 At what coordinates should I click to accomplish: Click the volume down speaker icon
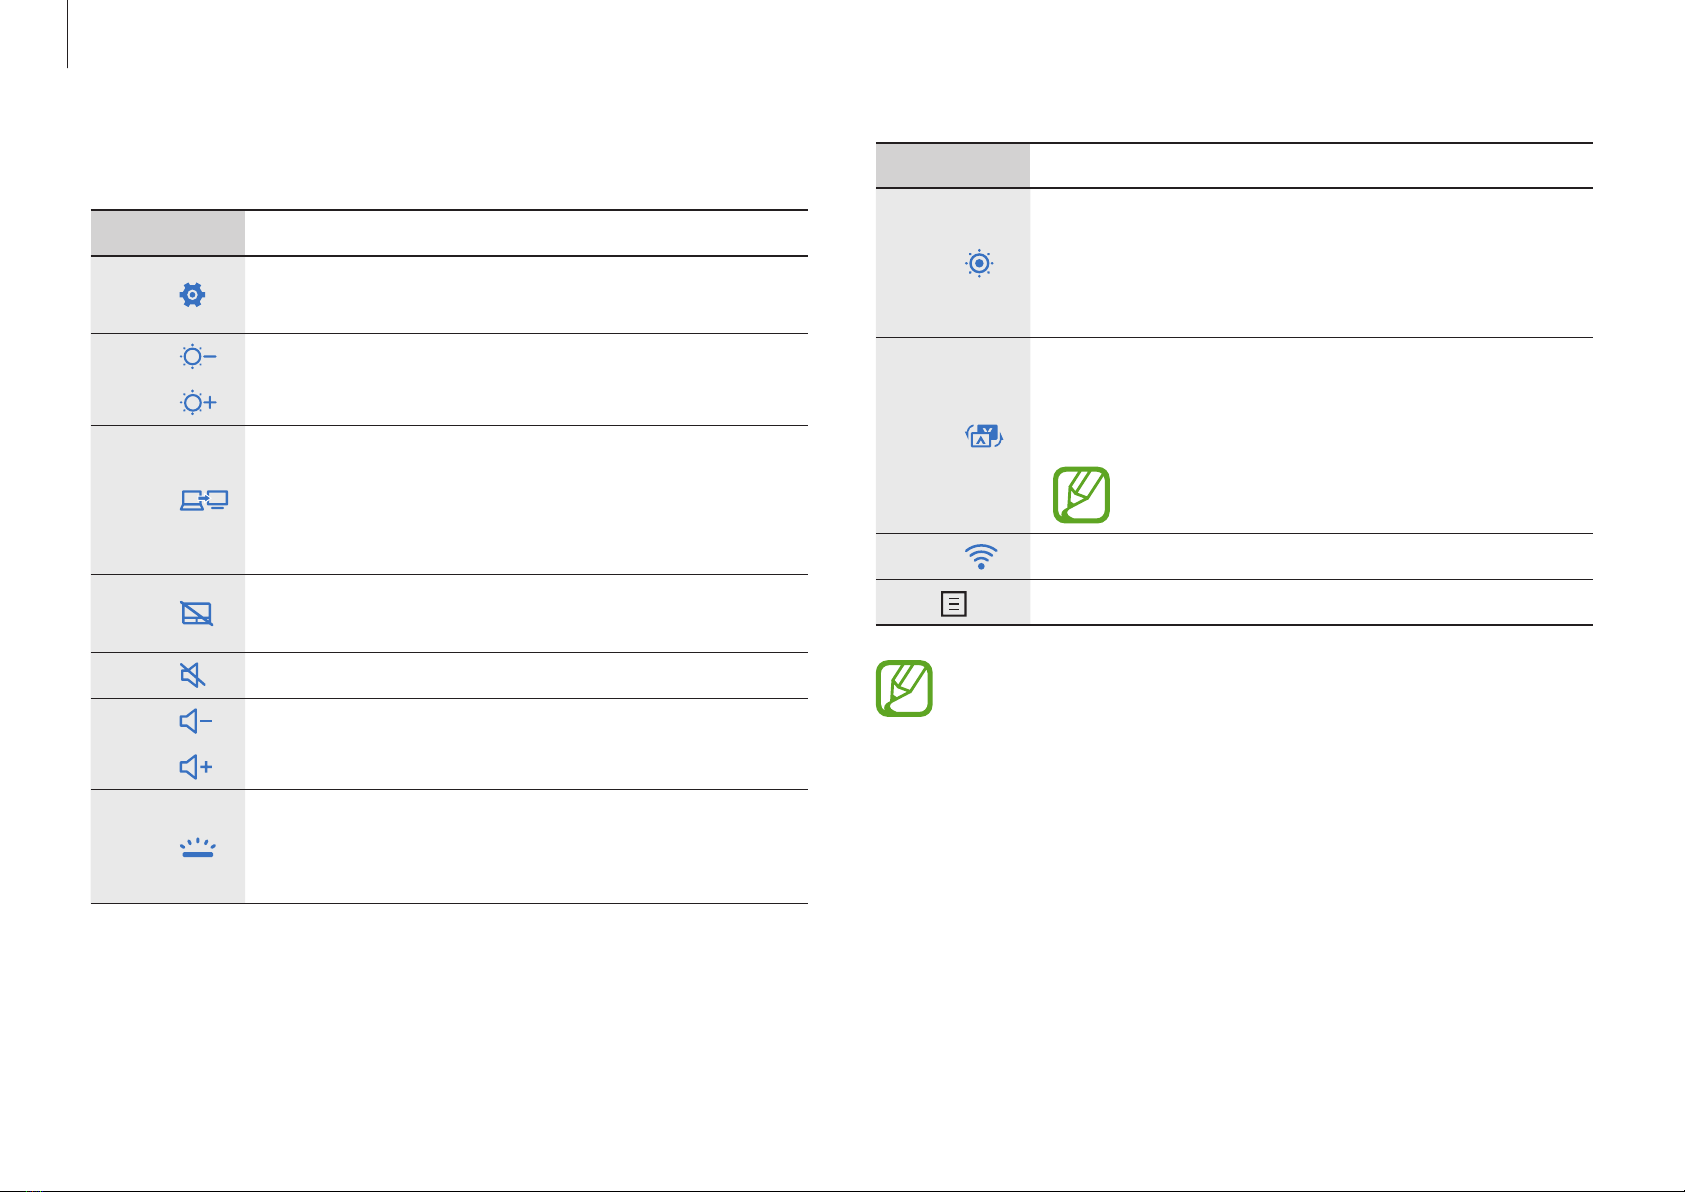(x=196, y=721)
